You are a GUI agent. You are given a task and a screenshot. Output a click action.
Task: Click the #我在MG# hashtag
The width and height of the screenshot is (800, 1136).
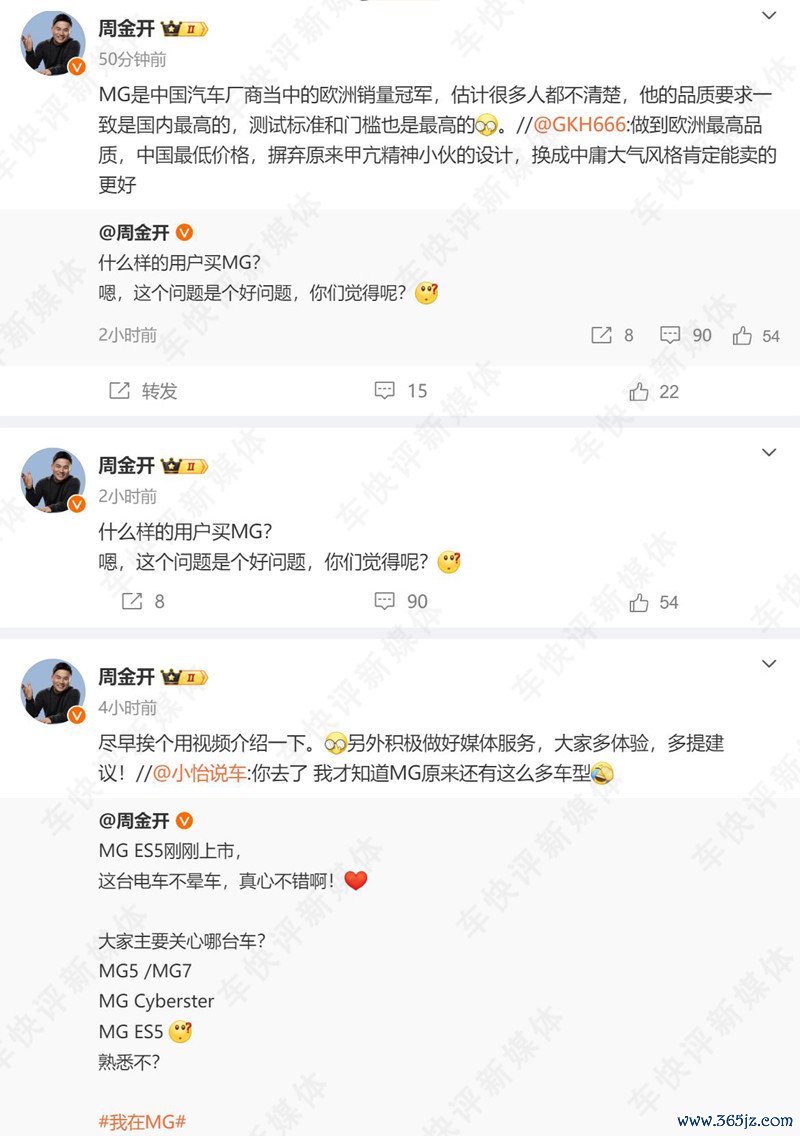click(142, 1122)
